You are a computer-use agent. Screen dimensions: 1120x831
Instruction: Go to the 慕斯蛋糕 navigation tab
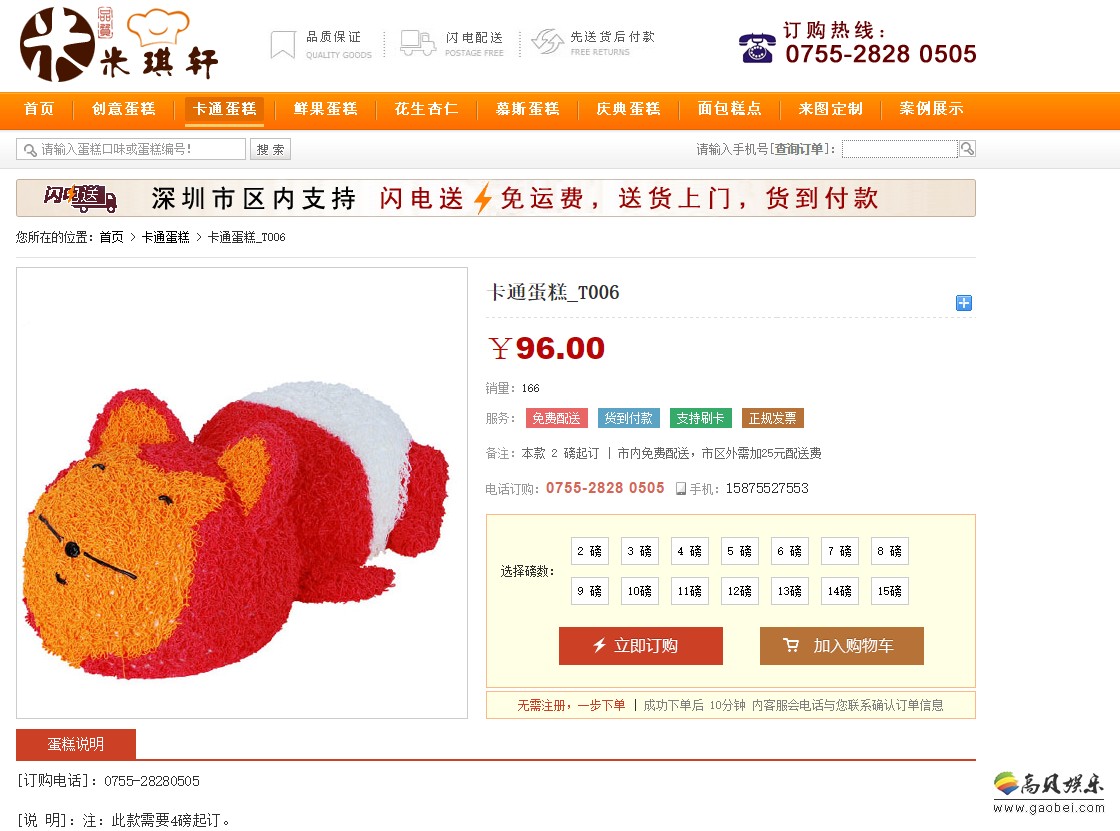pyautogui.click(x=528, y=109)
